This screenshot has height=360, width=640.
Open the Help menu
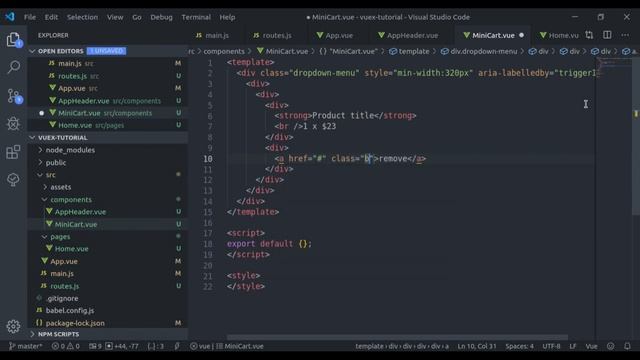click(227, 17)
